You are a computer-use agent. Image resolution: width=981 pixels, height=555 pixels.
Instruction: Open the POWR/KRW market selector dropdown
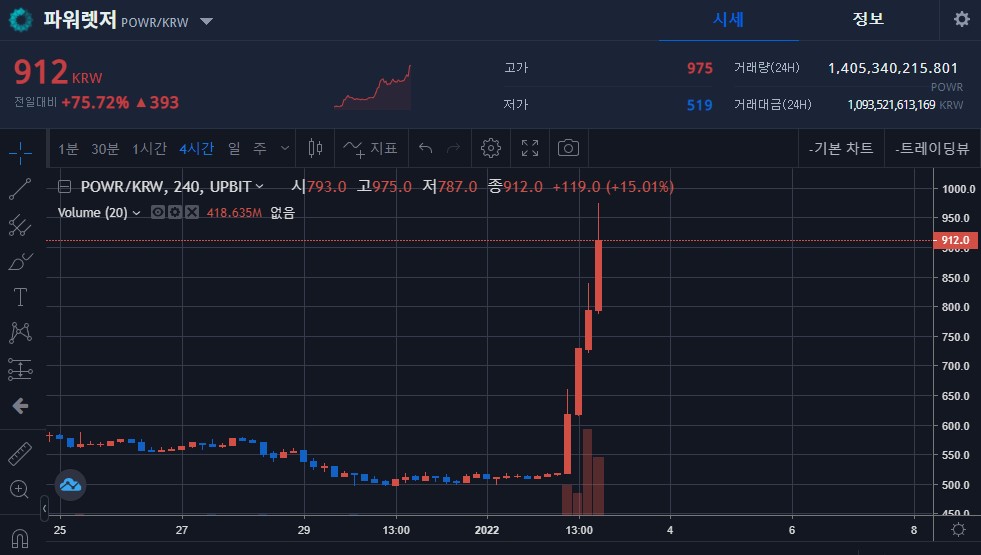tap(206, 22)
